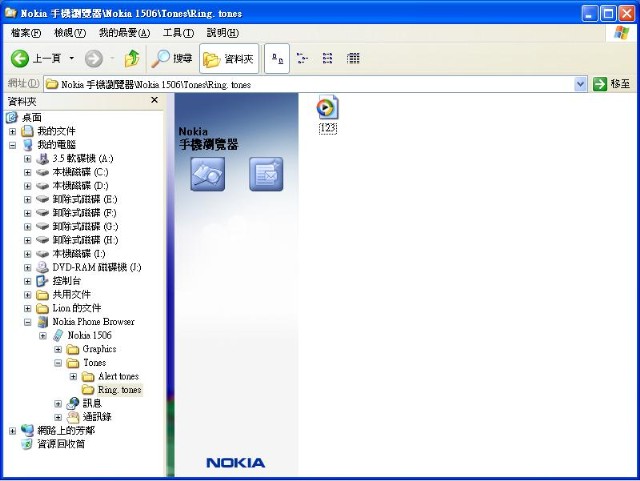Open the address bar dropdown arrow
This screenshot has height=481, width=640.
pos(581,85)
